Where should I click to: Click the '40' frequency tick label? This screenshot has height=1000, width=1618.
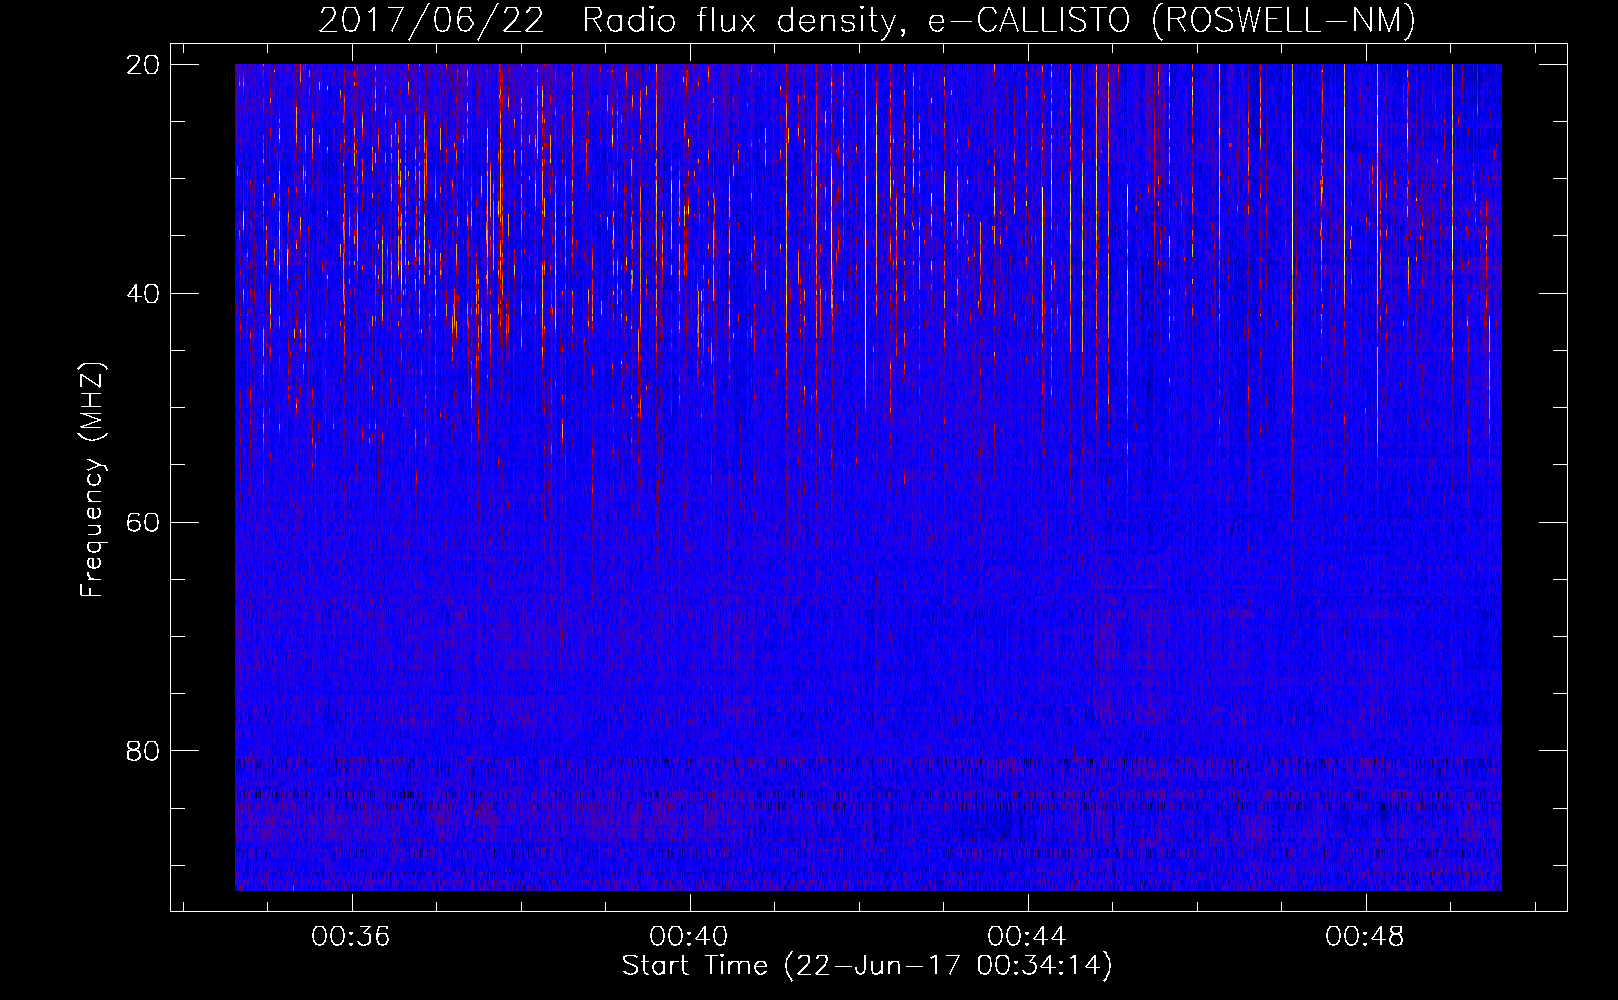tap(143, 293)
